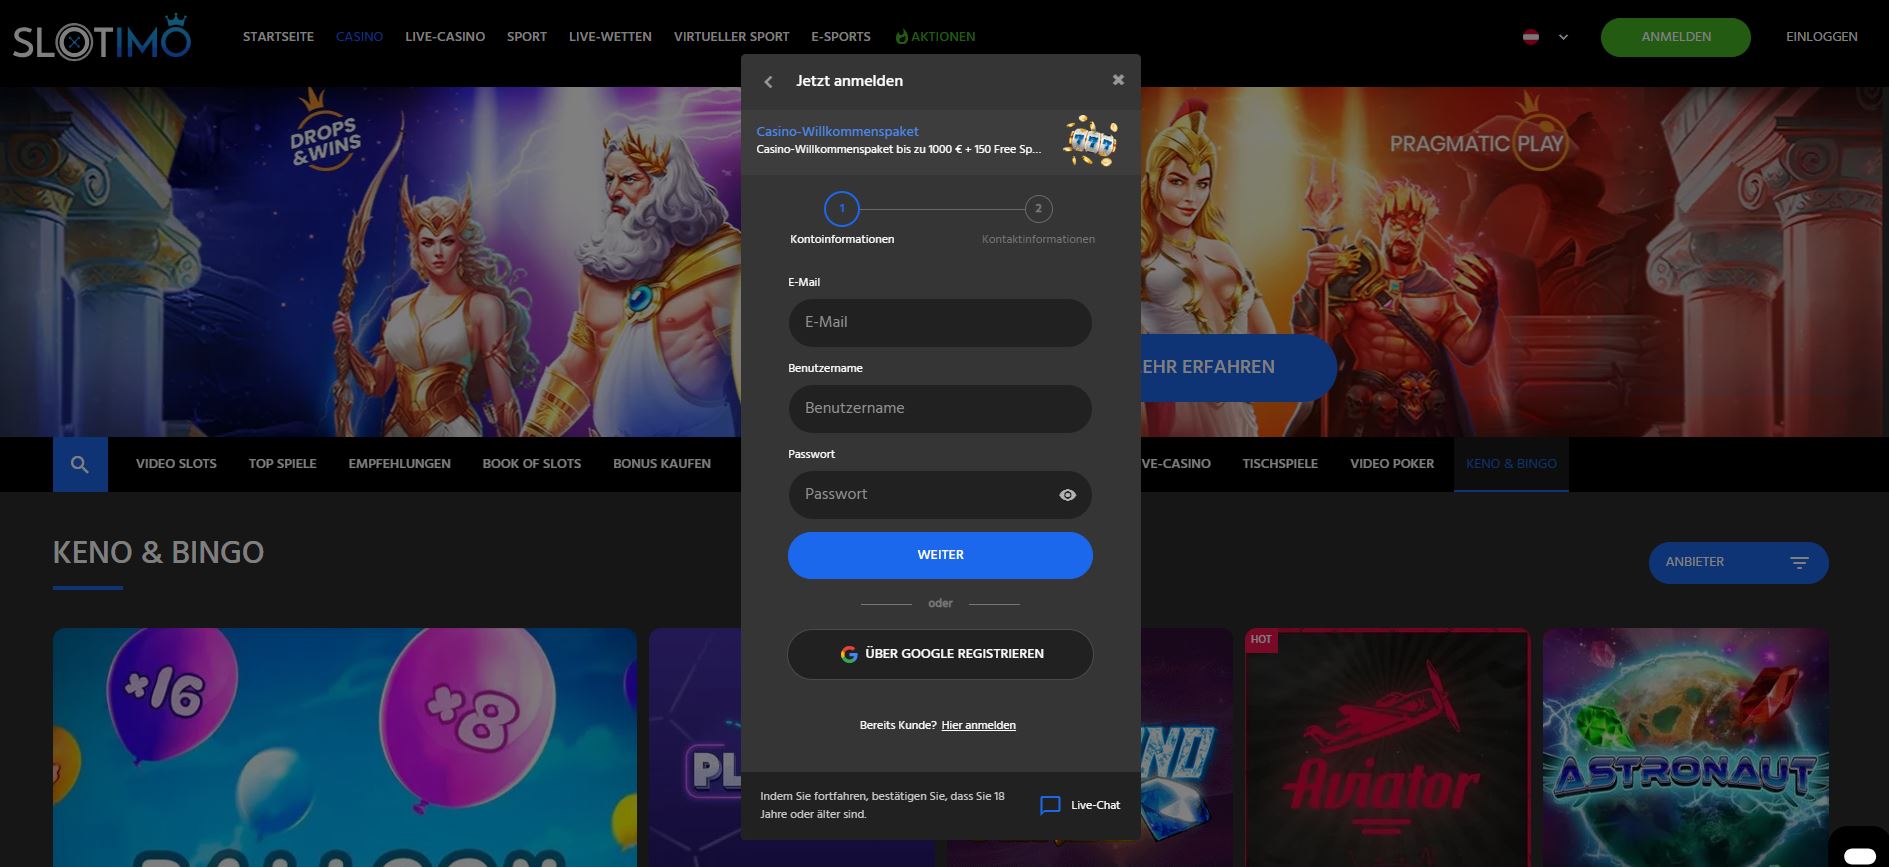The height and width of the screenshot is (867, 1889).
Task: Register via Über Google Registrieren button
Action: click(940, 654)
